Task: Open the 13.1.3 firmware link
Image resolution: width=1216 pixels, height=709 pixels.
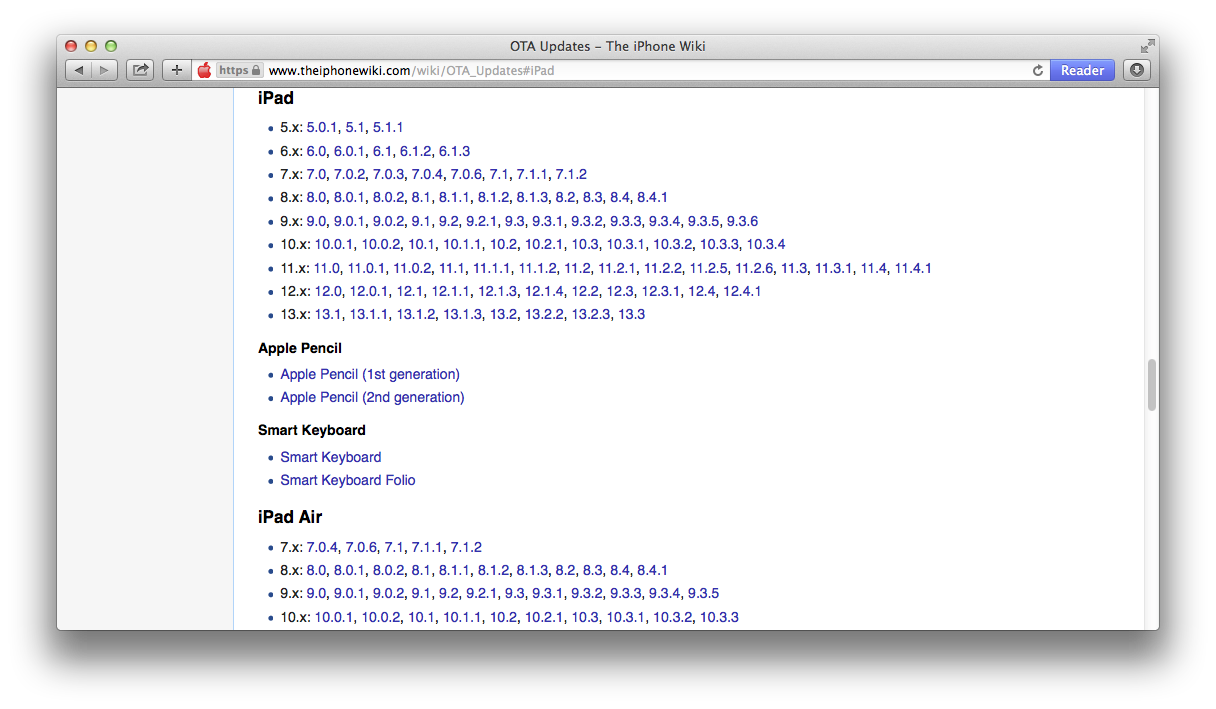Action: pyautogui.click(x=463, y=314)
